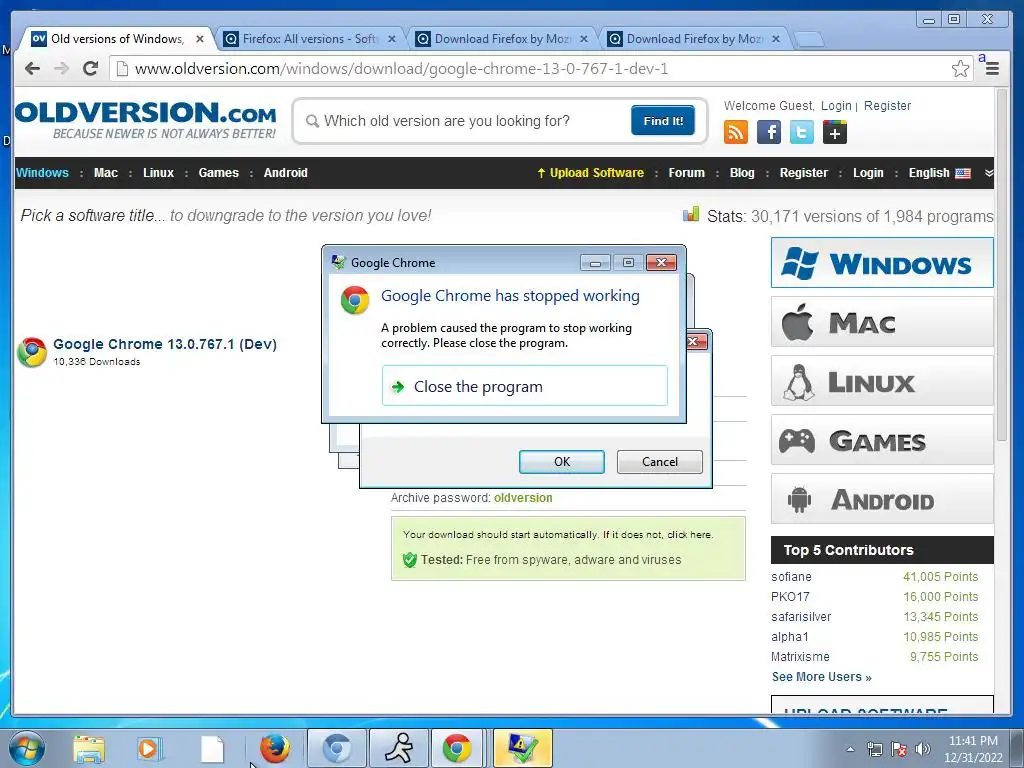Launch Windows Media Player from taskbar

coord(150,749)
